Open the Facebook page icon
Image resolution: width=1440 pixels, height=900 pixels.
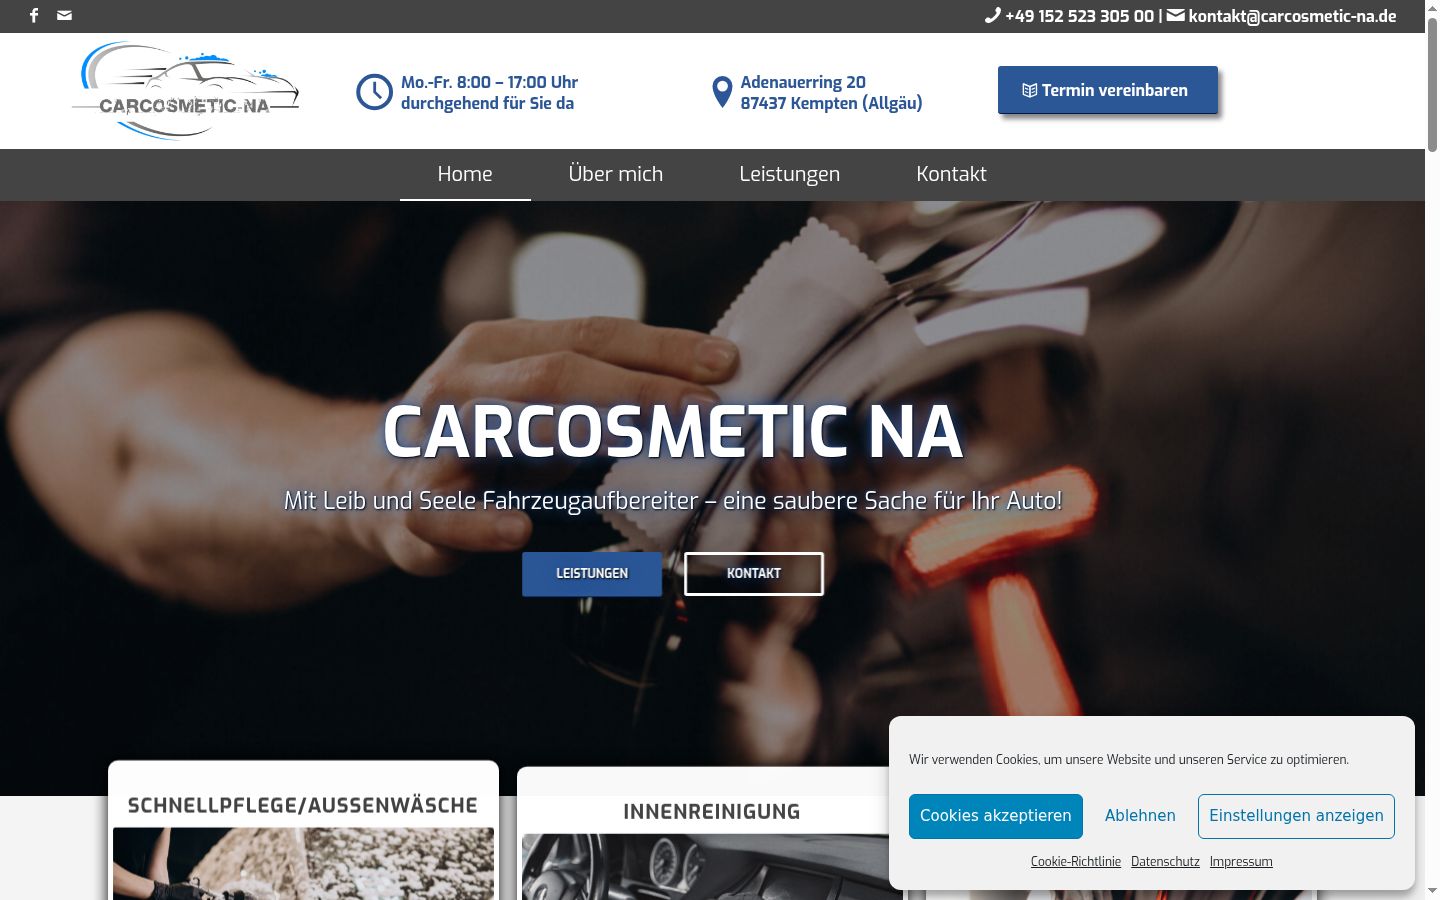coord(34,15)
